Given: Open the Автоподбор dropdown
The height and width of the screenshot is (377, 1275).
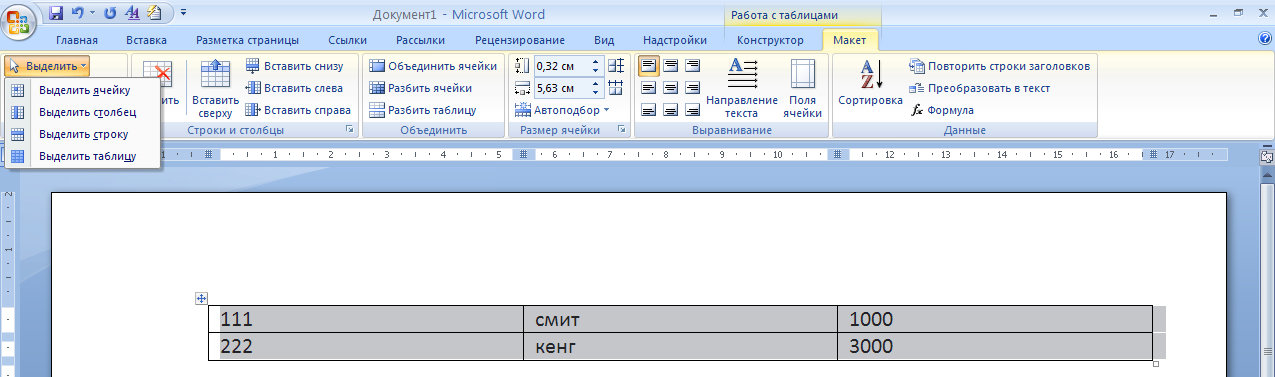Looking at the screenshot, I should 562,110.
